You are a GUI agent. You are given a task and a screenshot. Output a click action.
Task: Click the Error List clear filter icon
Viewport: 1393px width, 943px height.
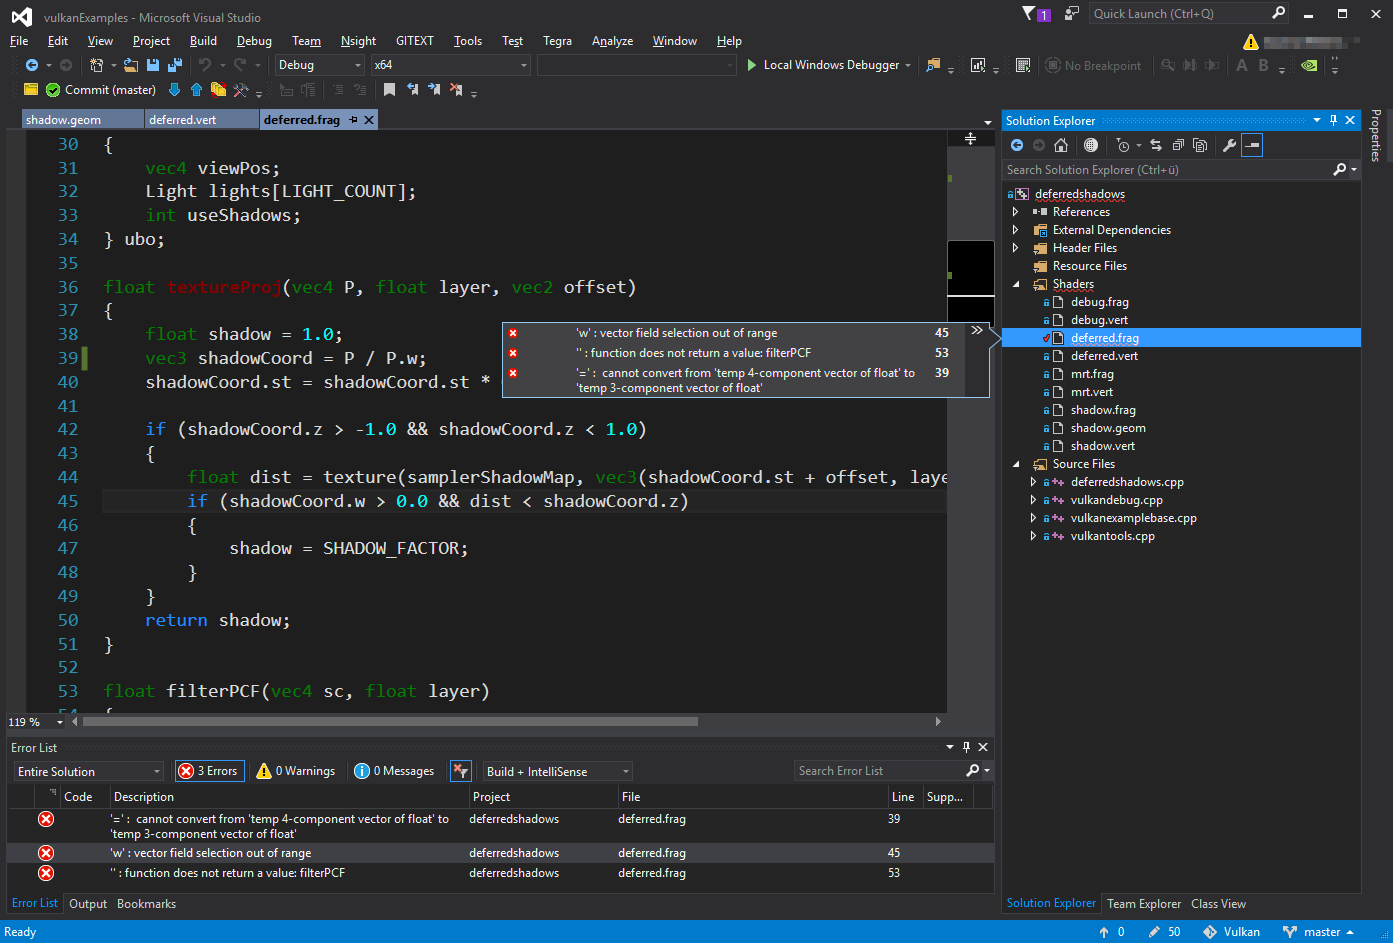(x=460, y=771)
